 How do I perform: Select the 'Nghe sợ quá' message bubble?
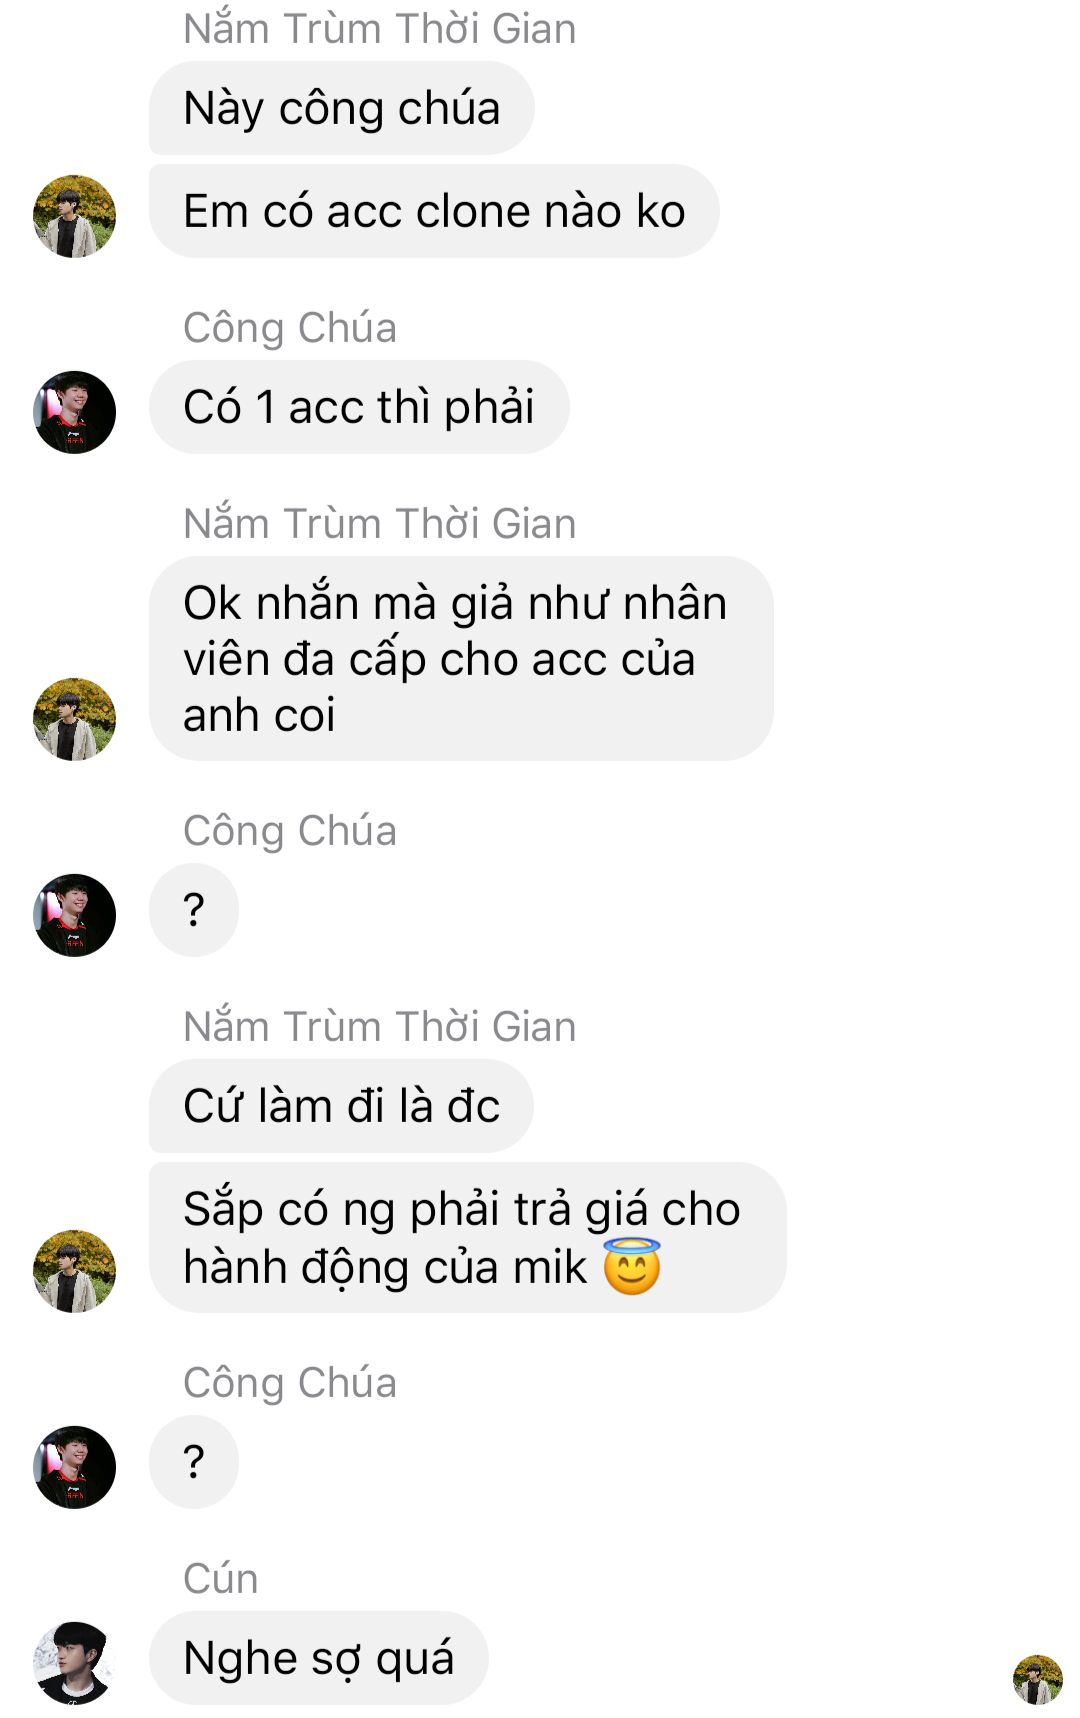pyautogui.click(x=318, y=1658)
